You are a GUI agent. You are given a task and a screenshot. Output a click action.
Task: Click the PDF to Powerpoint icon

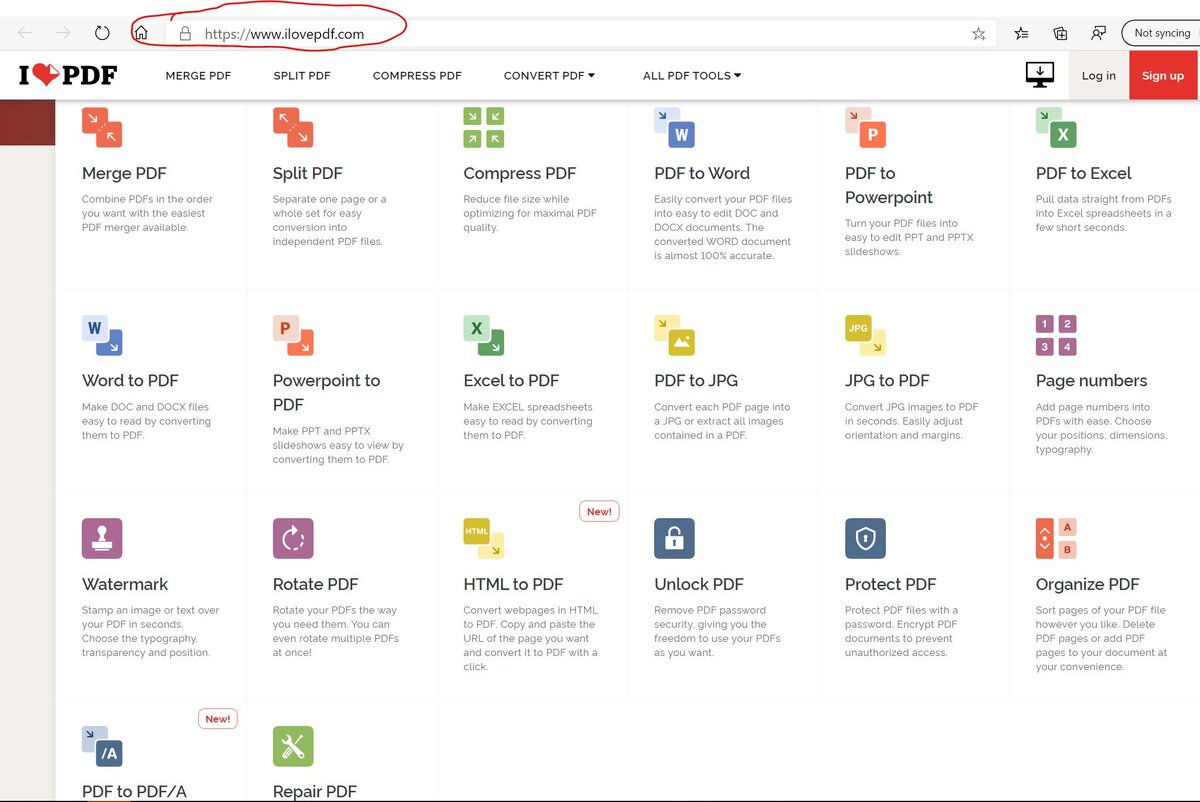866,128
